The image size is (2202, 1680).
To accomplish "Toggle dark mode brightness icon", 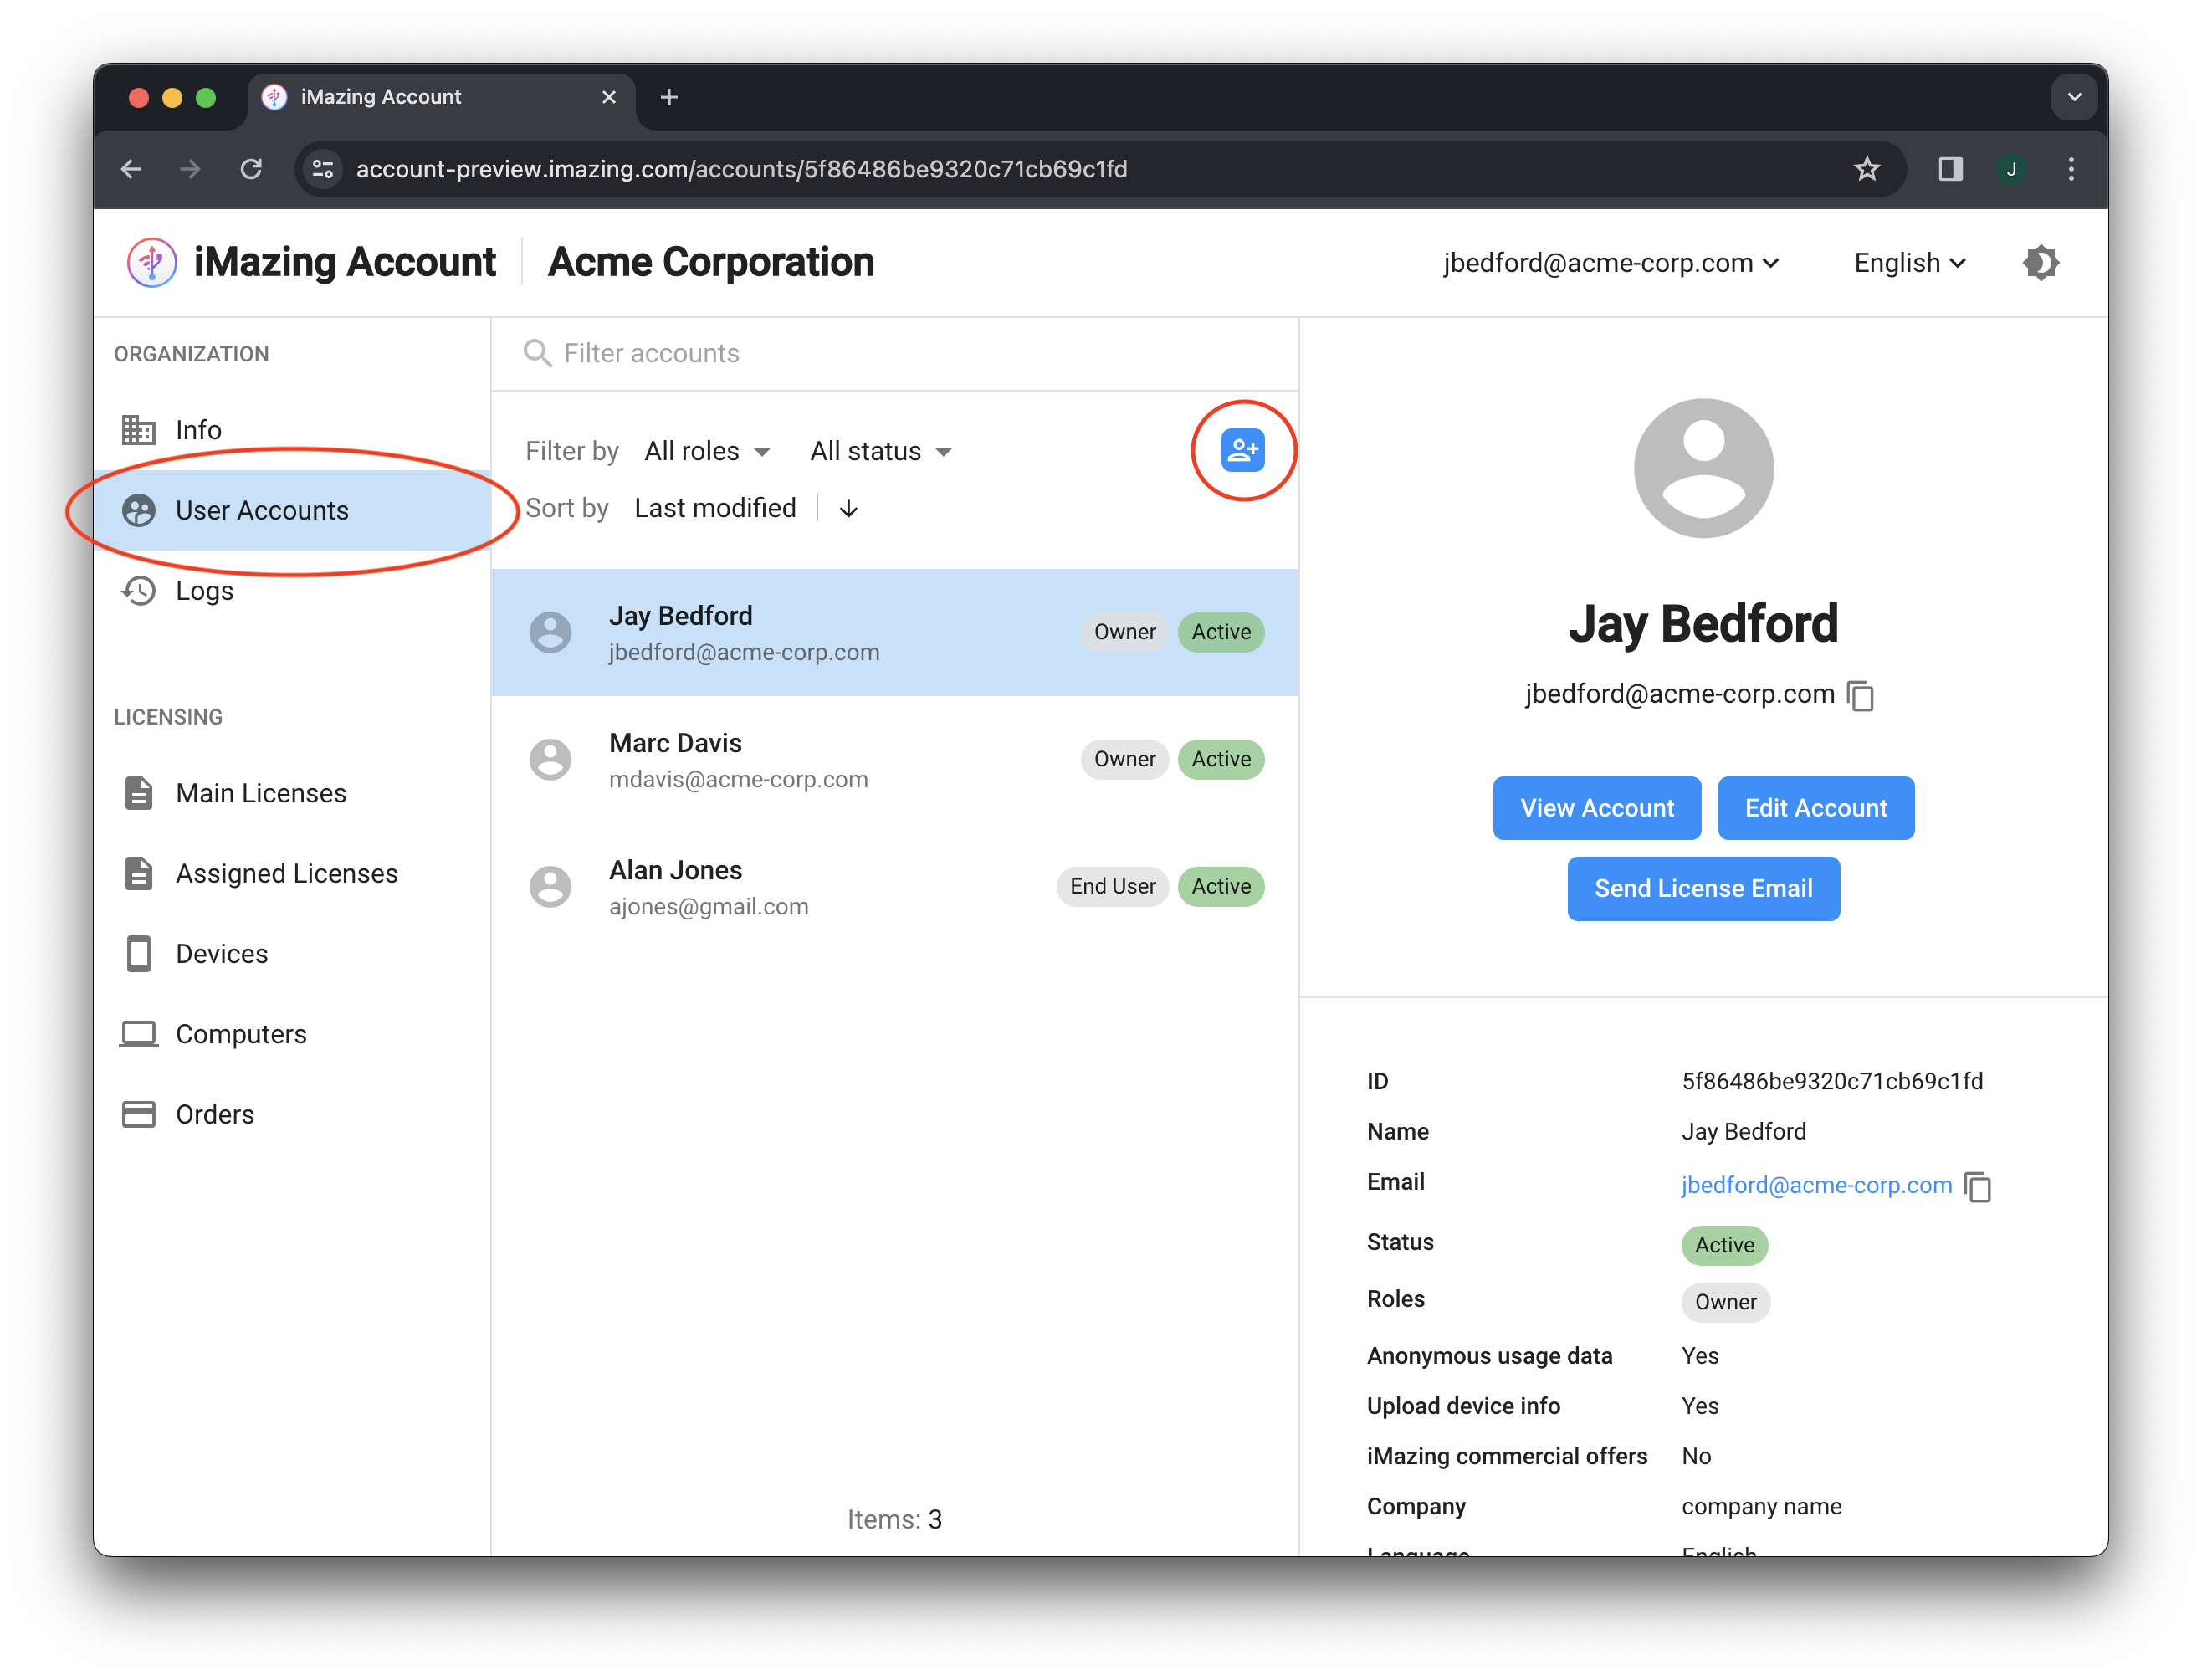I will (2040, 263).
